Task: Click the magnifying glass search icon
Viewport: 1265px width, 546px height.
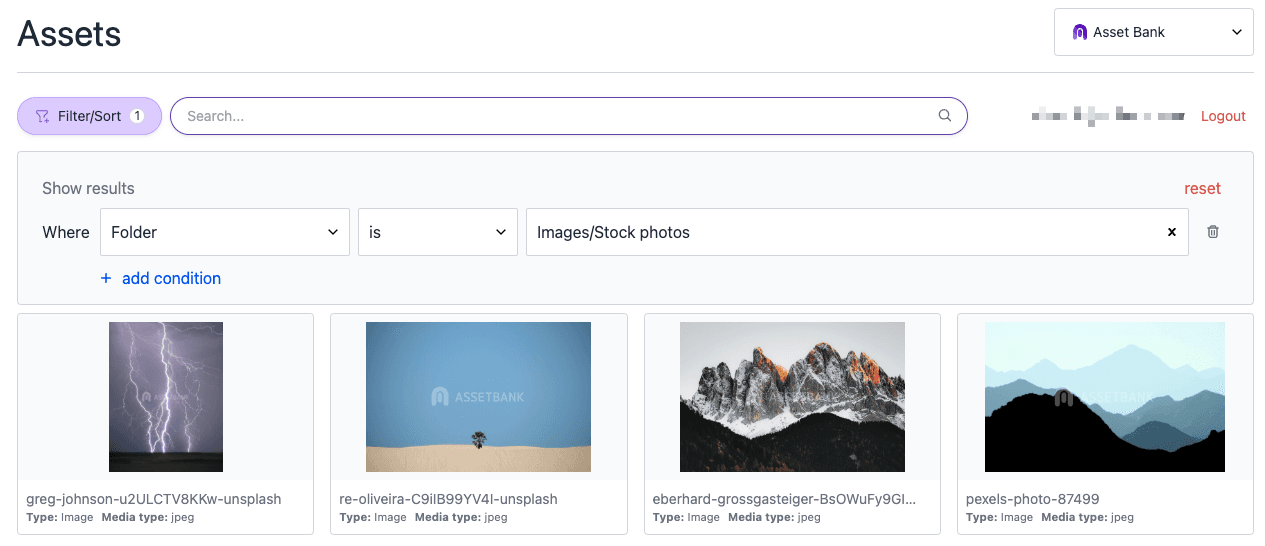Action: click(945, 116)
